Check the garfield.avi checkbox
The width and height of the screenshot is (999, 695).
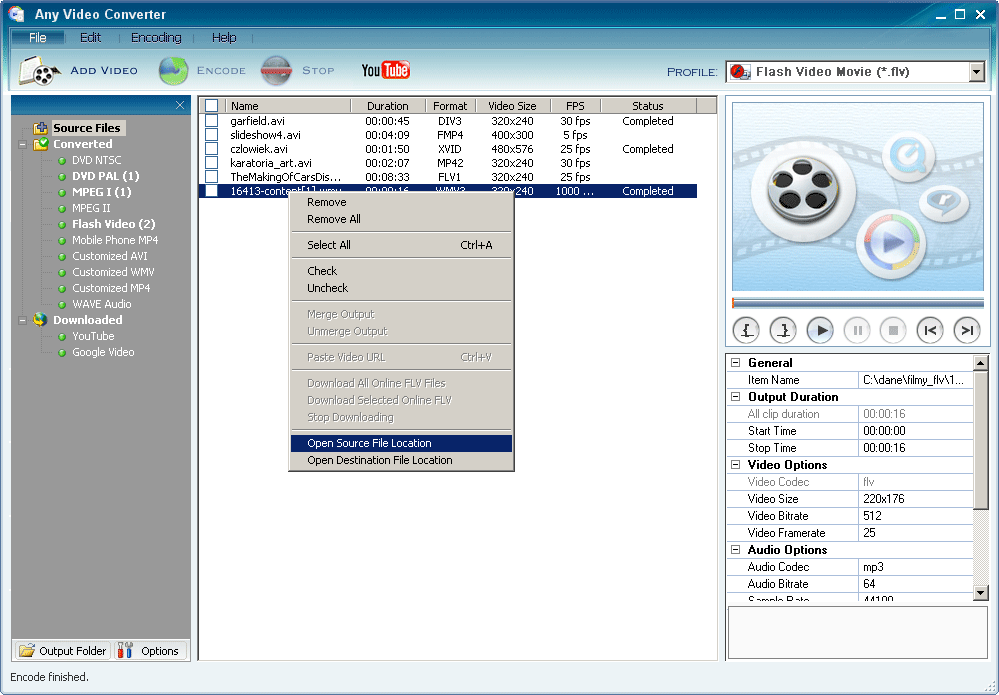pyautogui.click(x=212, y=120)
